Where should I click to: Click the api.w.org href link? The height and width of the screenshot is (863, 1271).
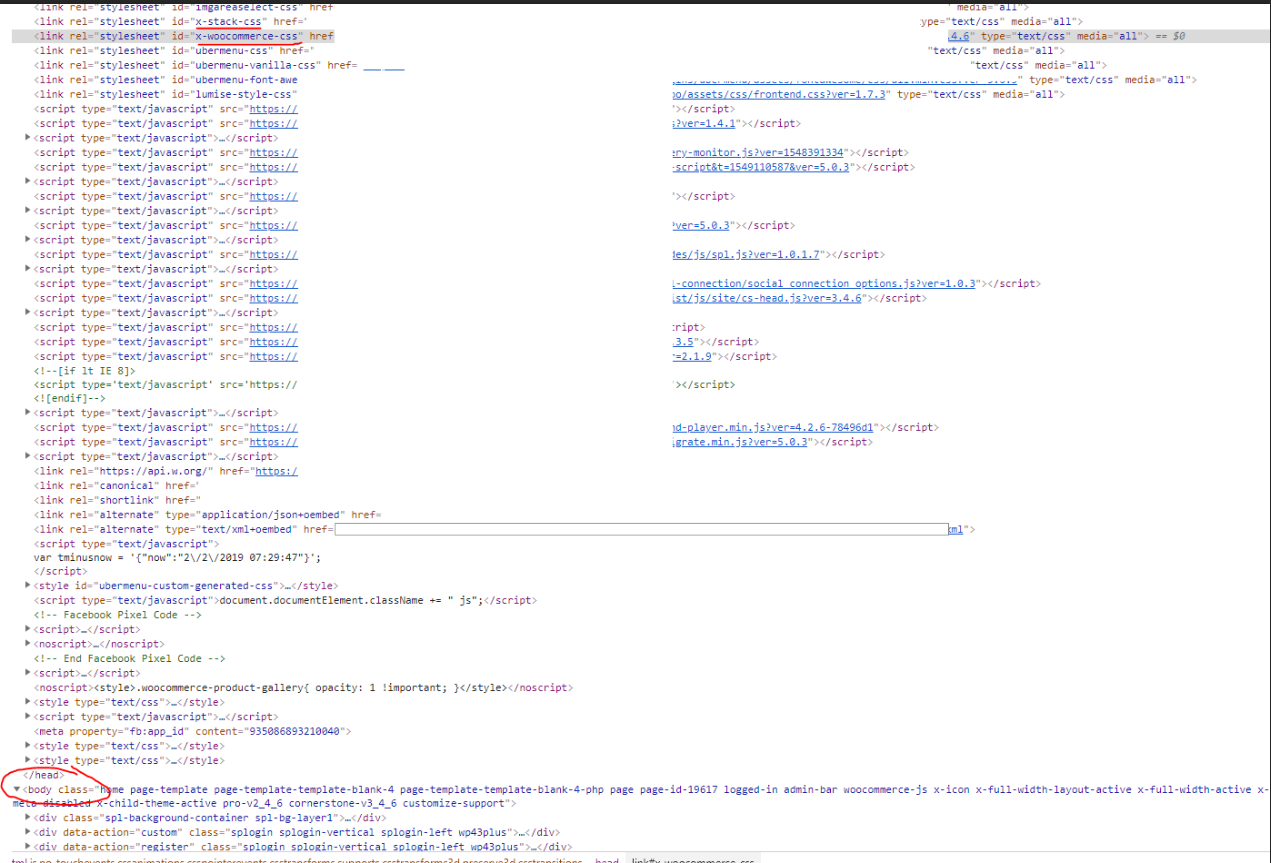[276, 471]
